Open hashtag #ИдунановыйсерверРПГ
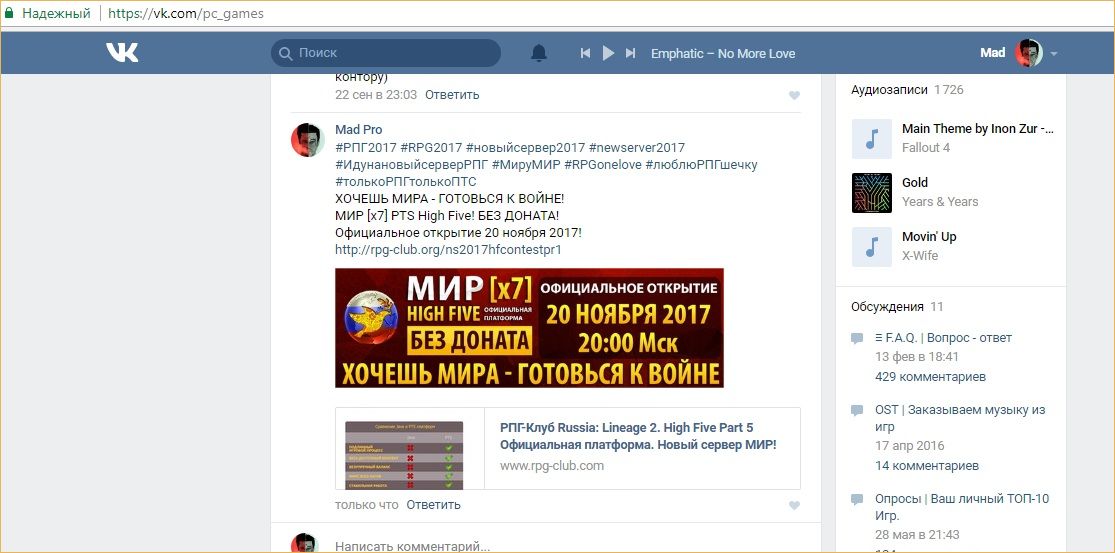This screenshot has width=1115, height=553. [411, 165]
